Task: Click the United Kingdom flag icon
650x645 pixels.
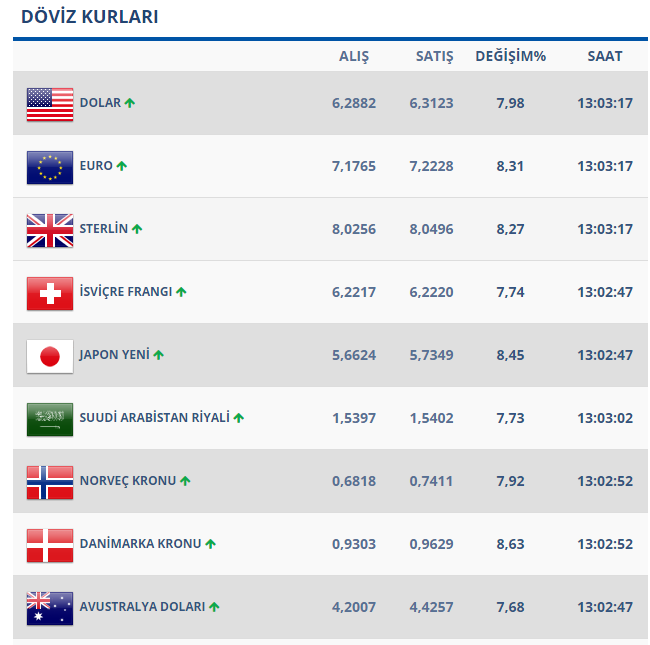Action: click(x=50, y=230)
